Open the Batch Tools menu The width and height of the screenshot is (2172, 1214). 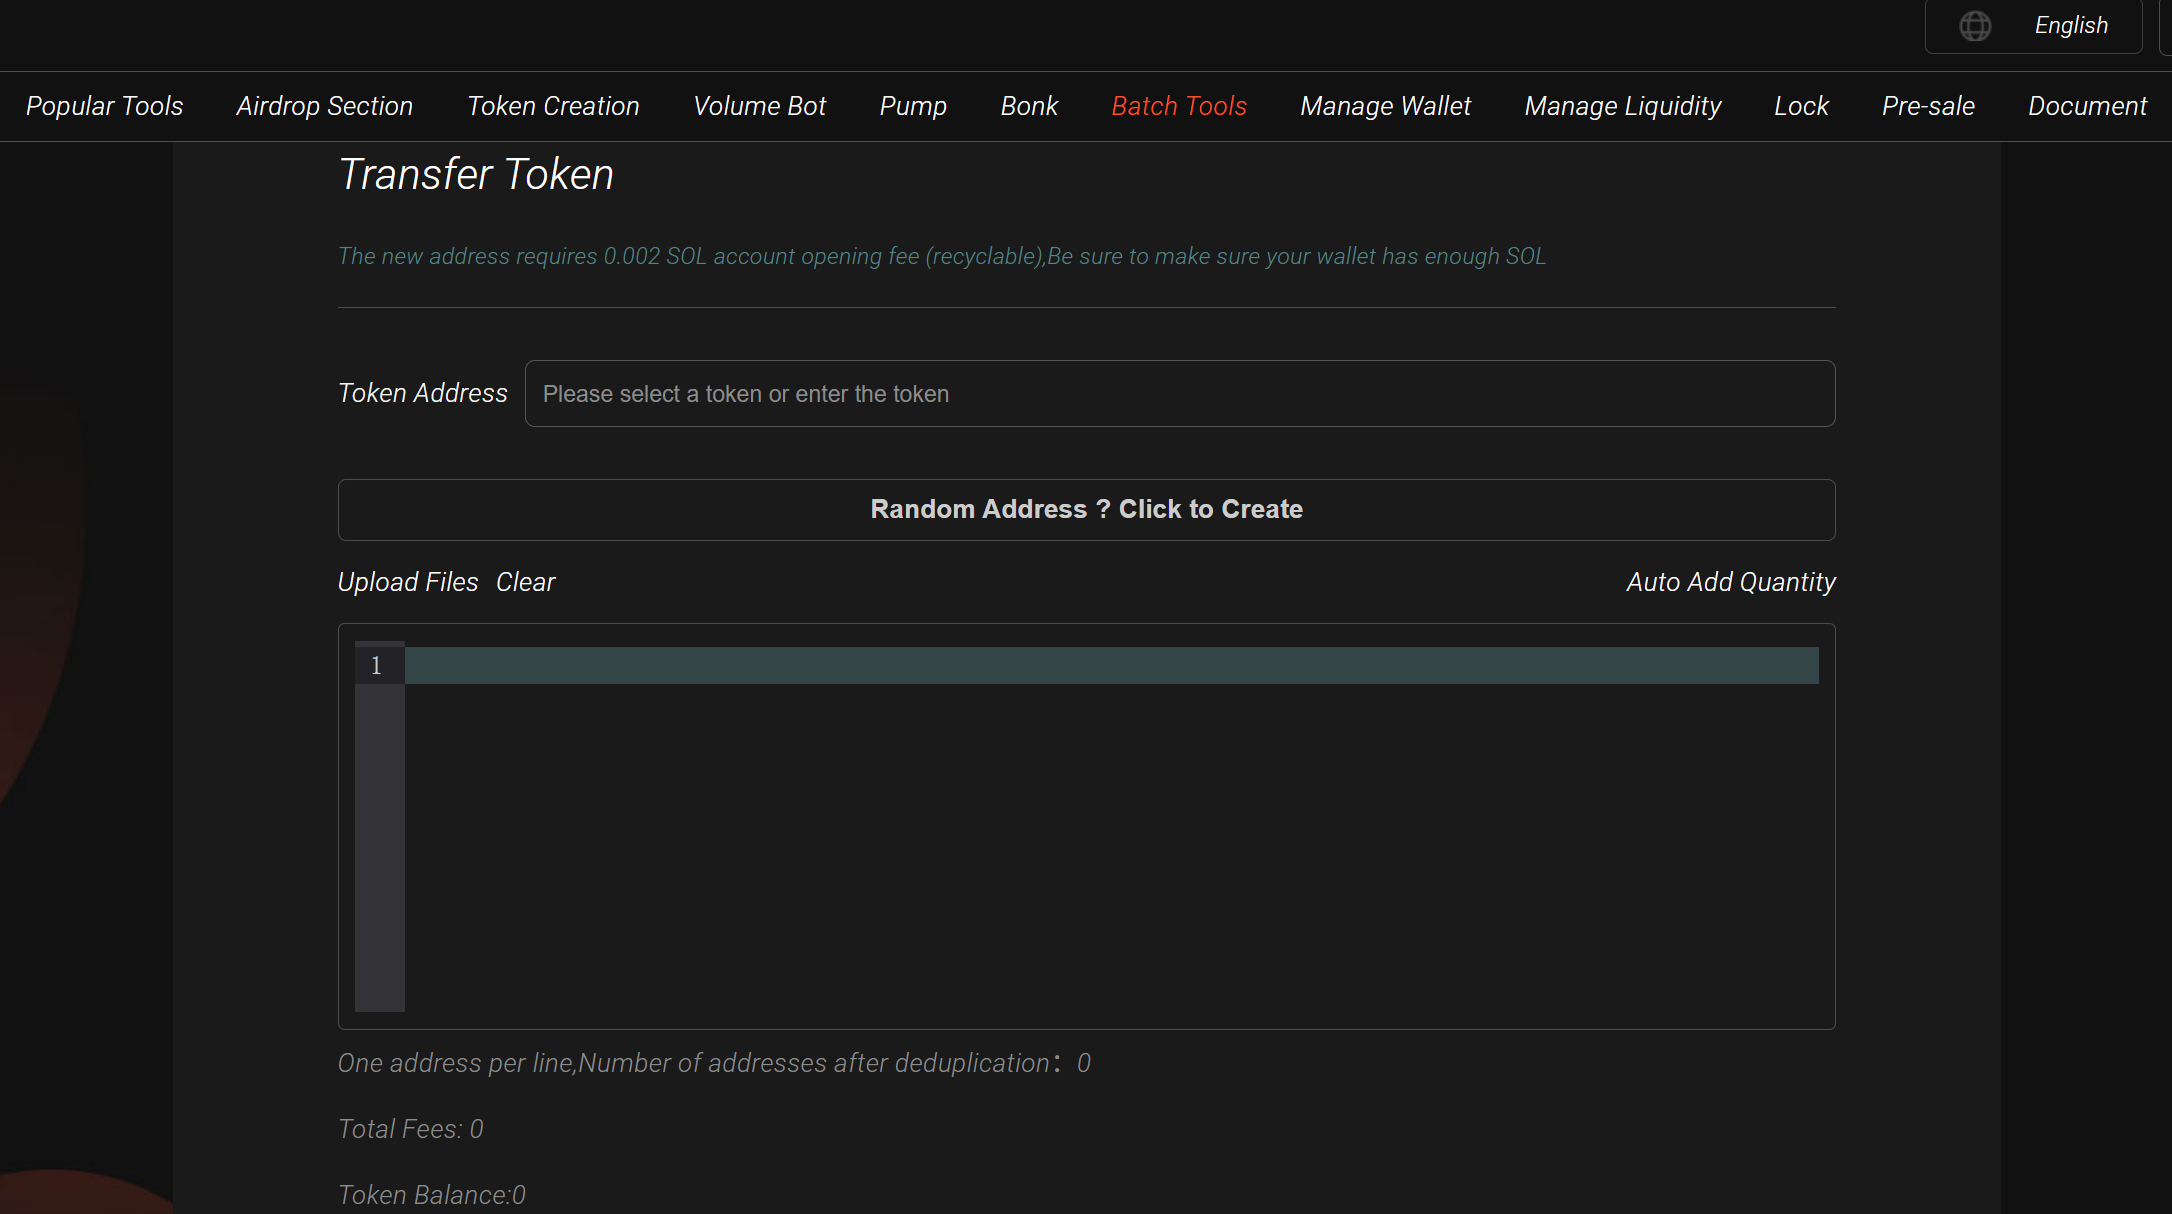tap(1178, 106)
